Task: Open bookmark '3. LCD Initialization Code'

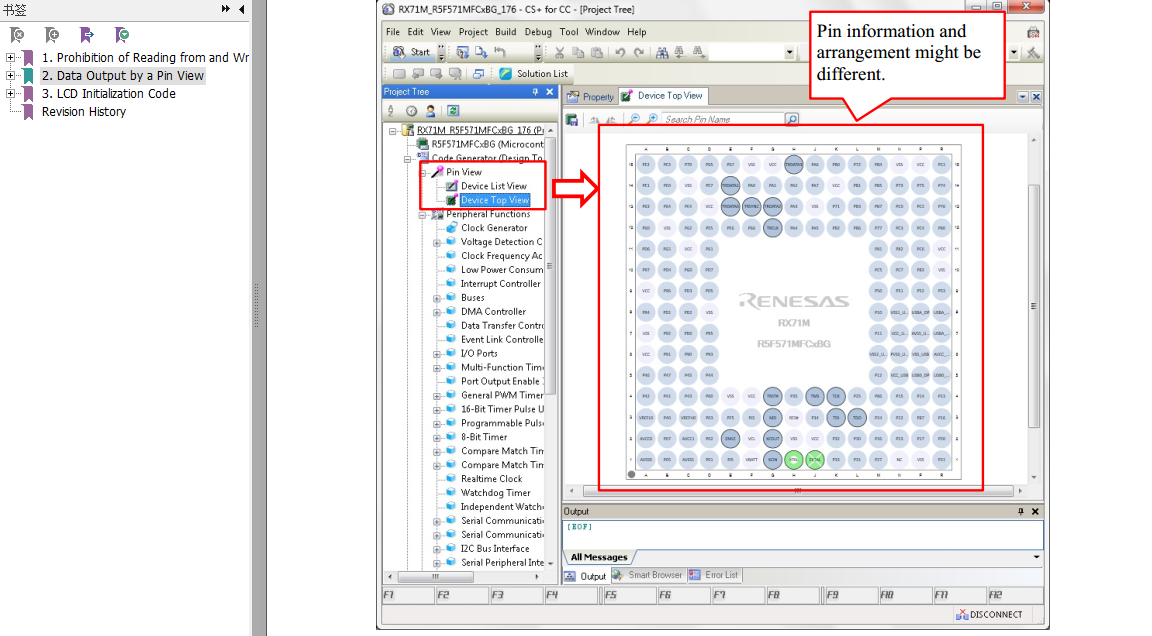Action: click(x=109, y=93)
